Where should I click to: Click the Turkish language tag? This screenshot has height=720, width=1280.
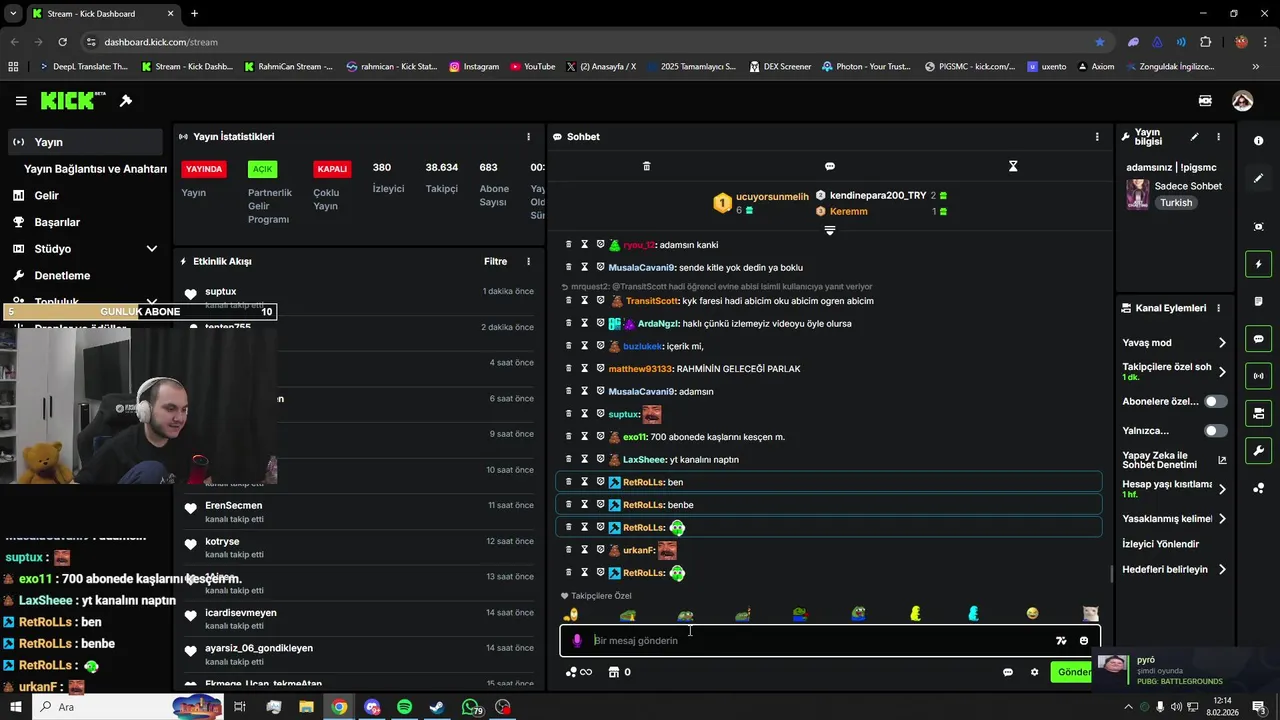[1176, 203]
